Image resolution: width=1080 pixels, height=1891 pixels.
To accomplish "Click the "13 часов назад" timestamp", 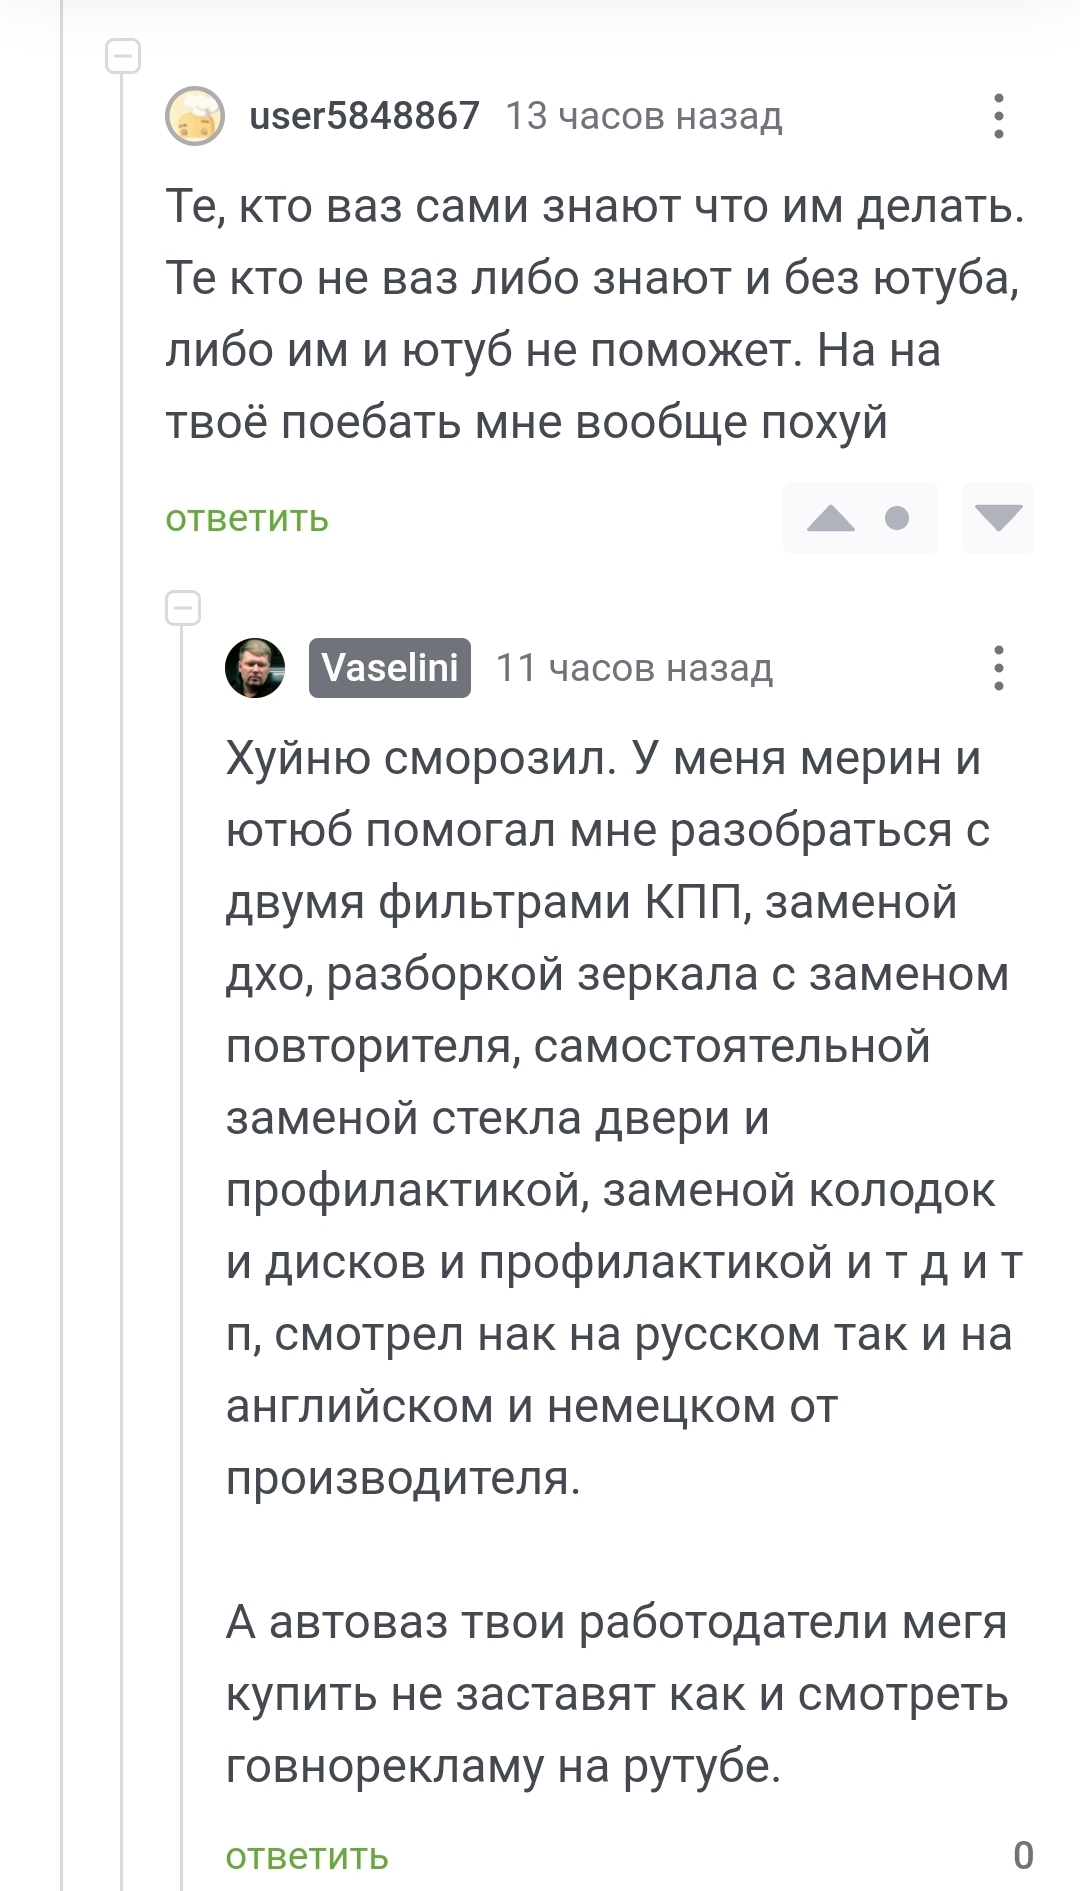I will (643, 116).
